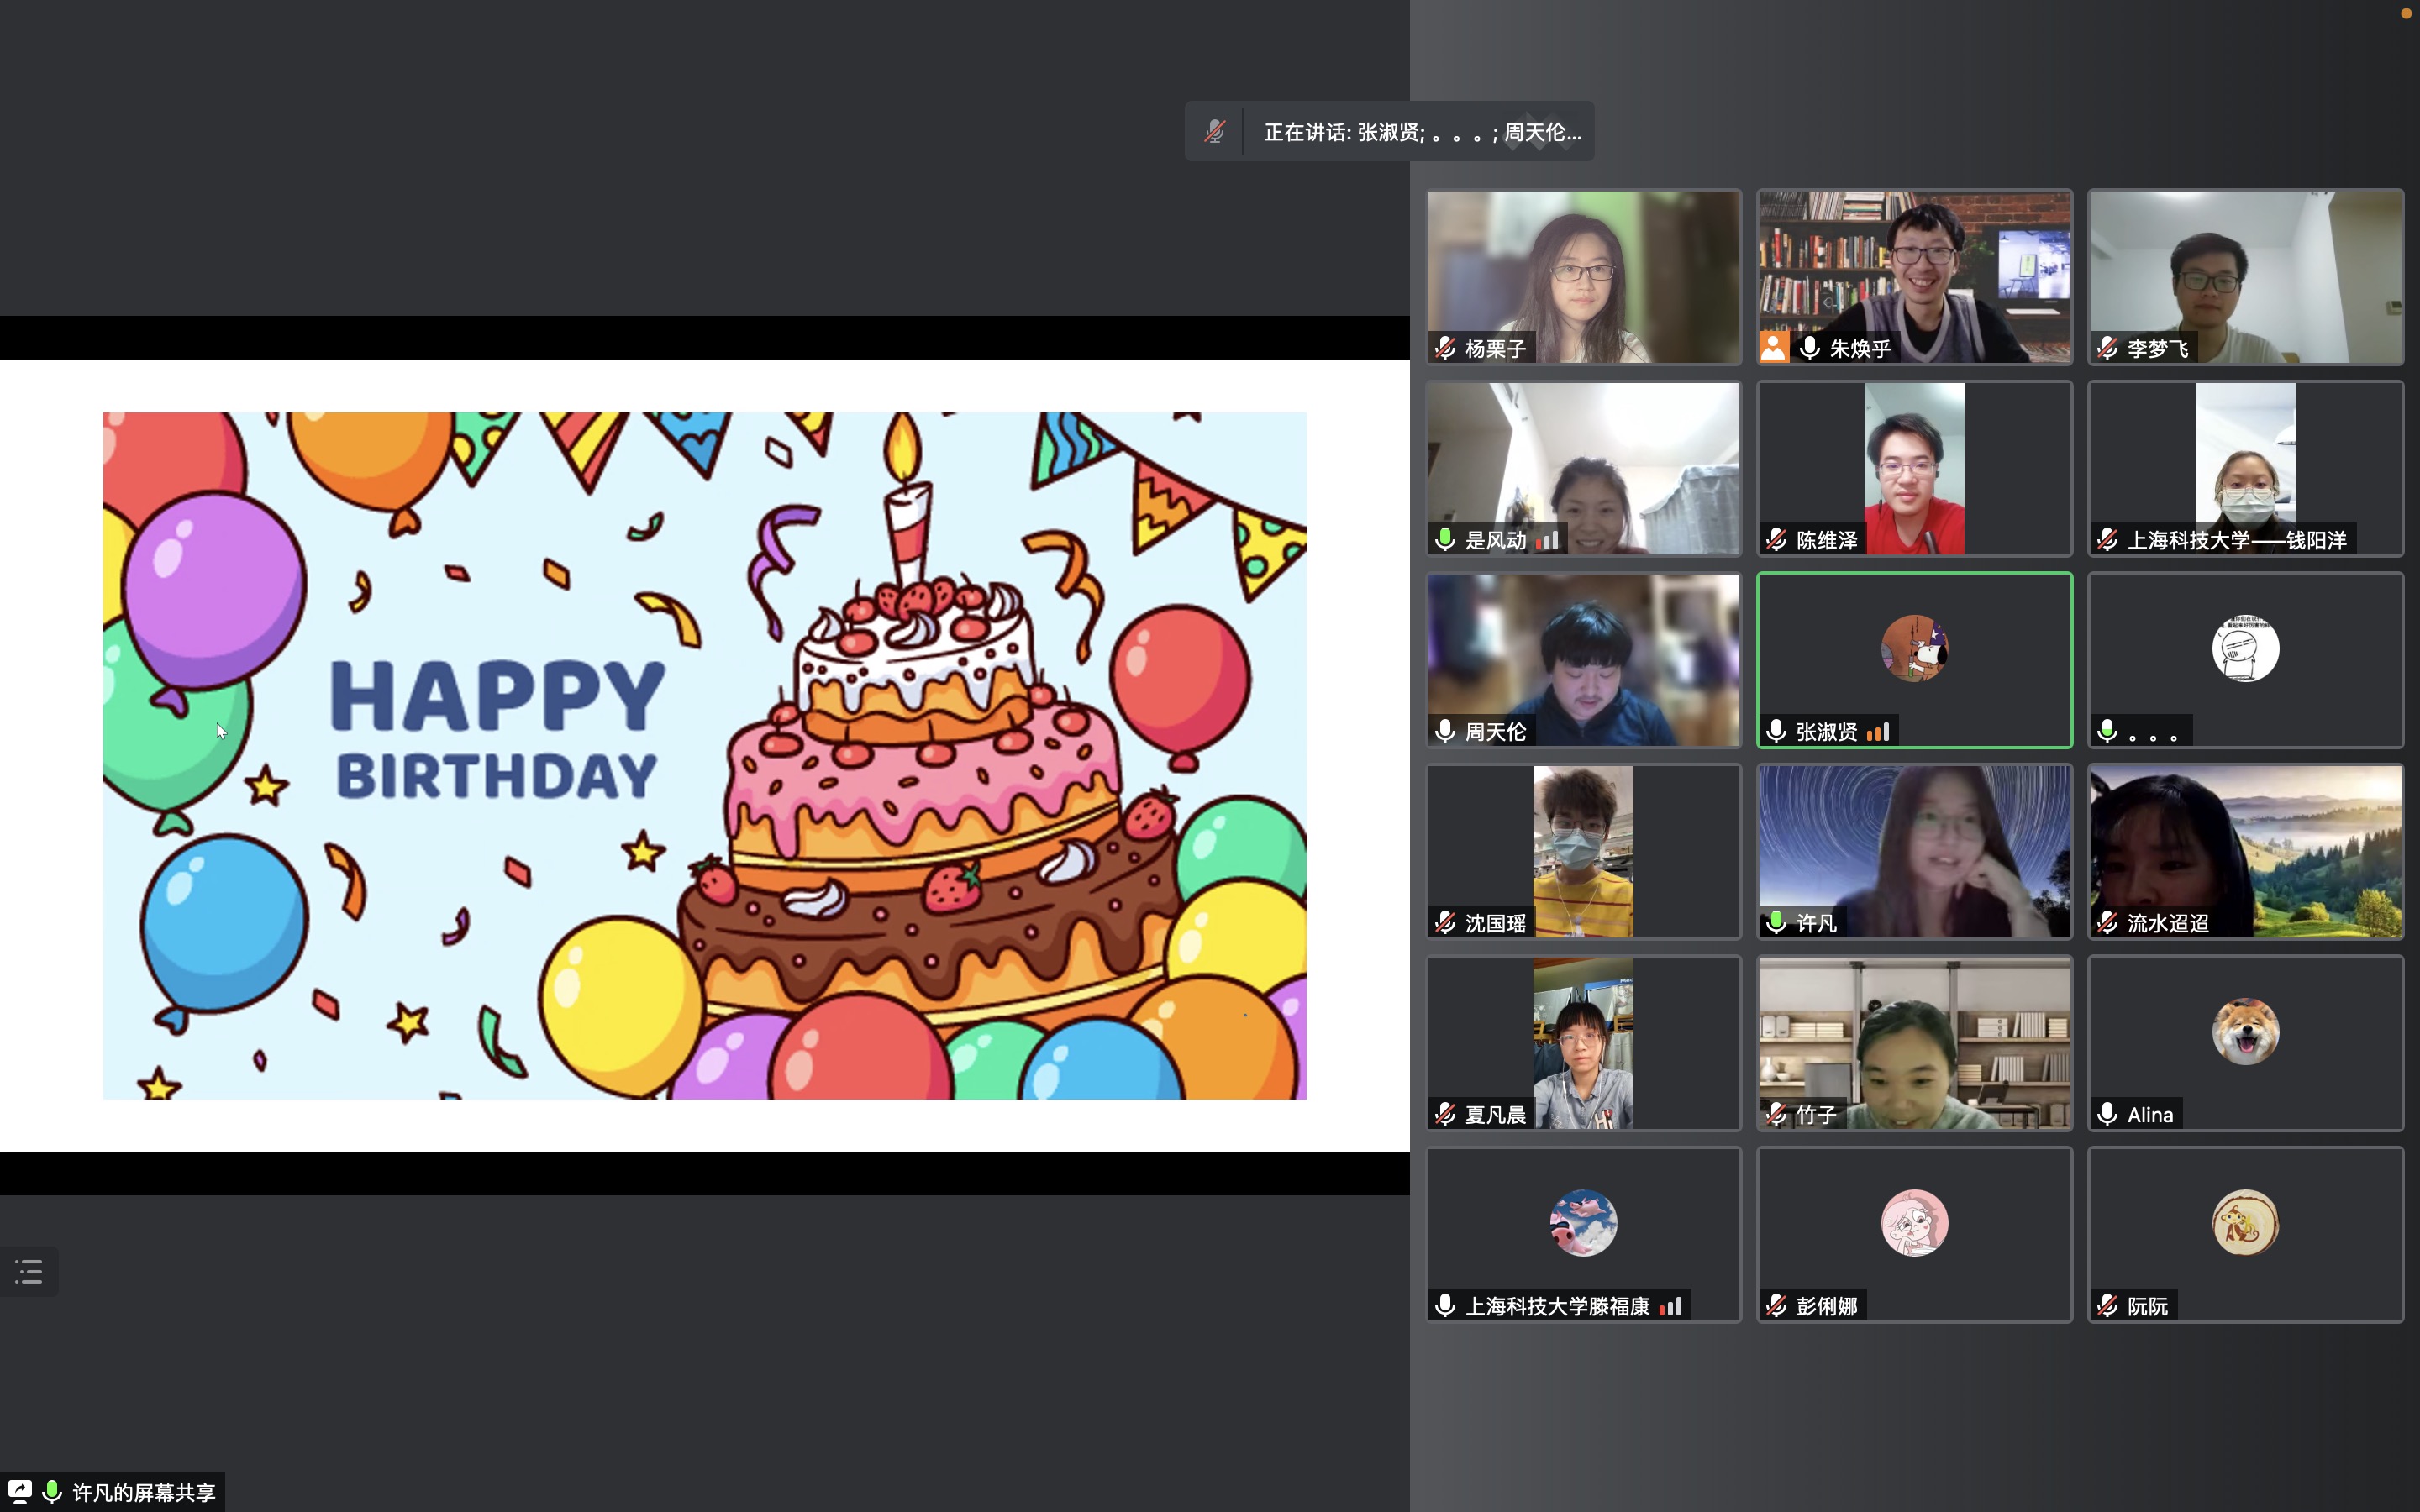Image resolution: width=2420 pixels, height=1512 pixels.
Task: Click muted mic icon beside 上海科技大学——钱阳洋
Action: coord(2107,540)
